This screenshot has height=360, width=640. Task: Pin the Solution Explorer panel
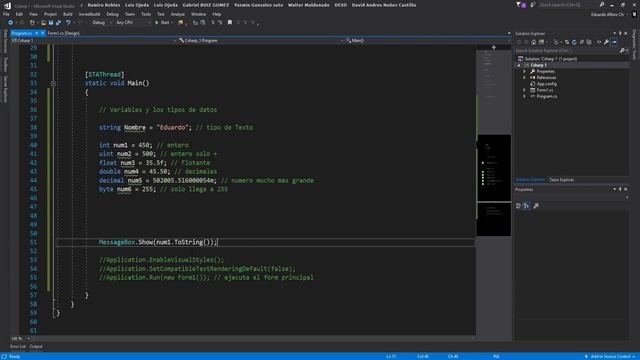point(620,33)
